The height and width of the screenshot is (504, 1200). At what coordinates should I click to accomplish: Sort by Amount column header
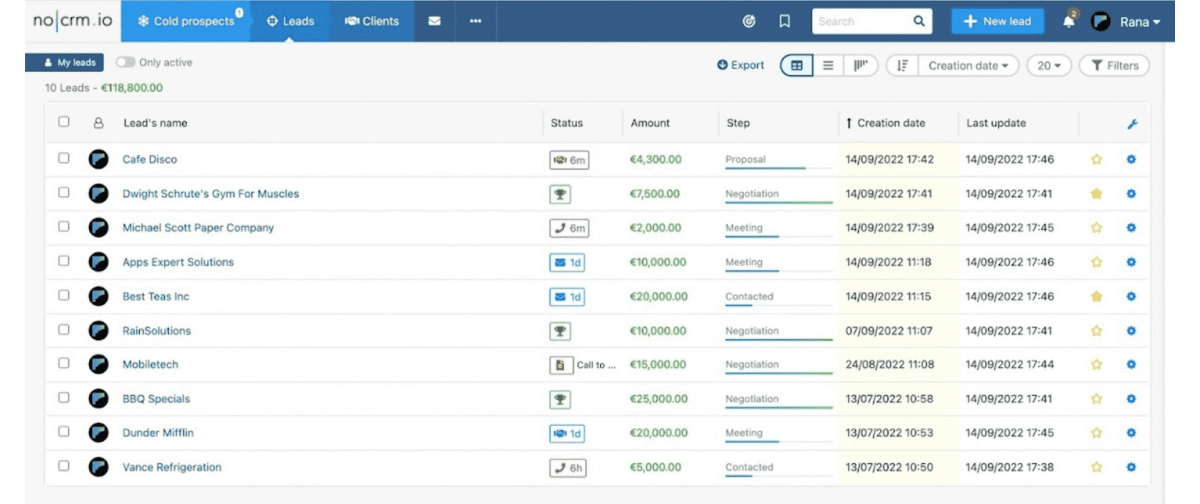[650, 124]
